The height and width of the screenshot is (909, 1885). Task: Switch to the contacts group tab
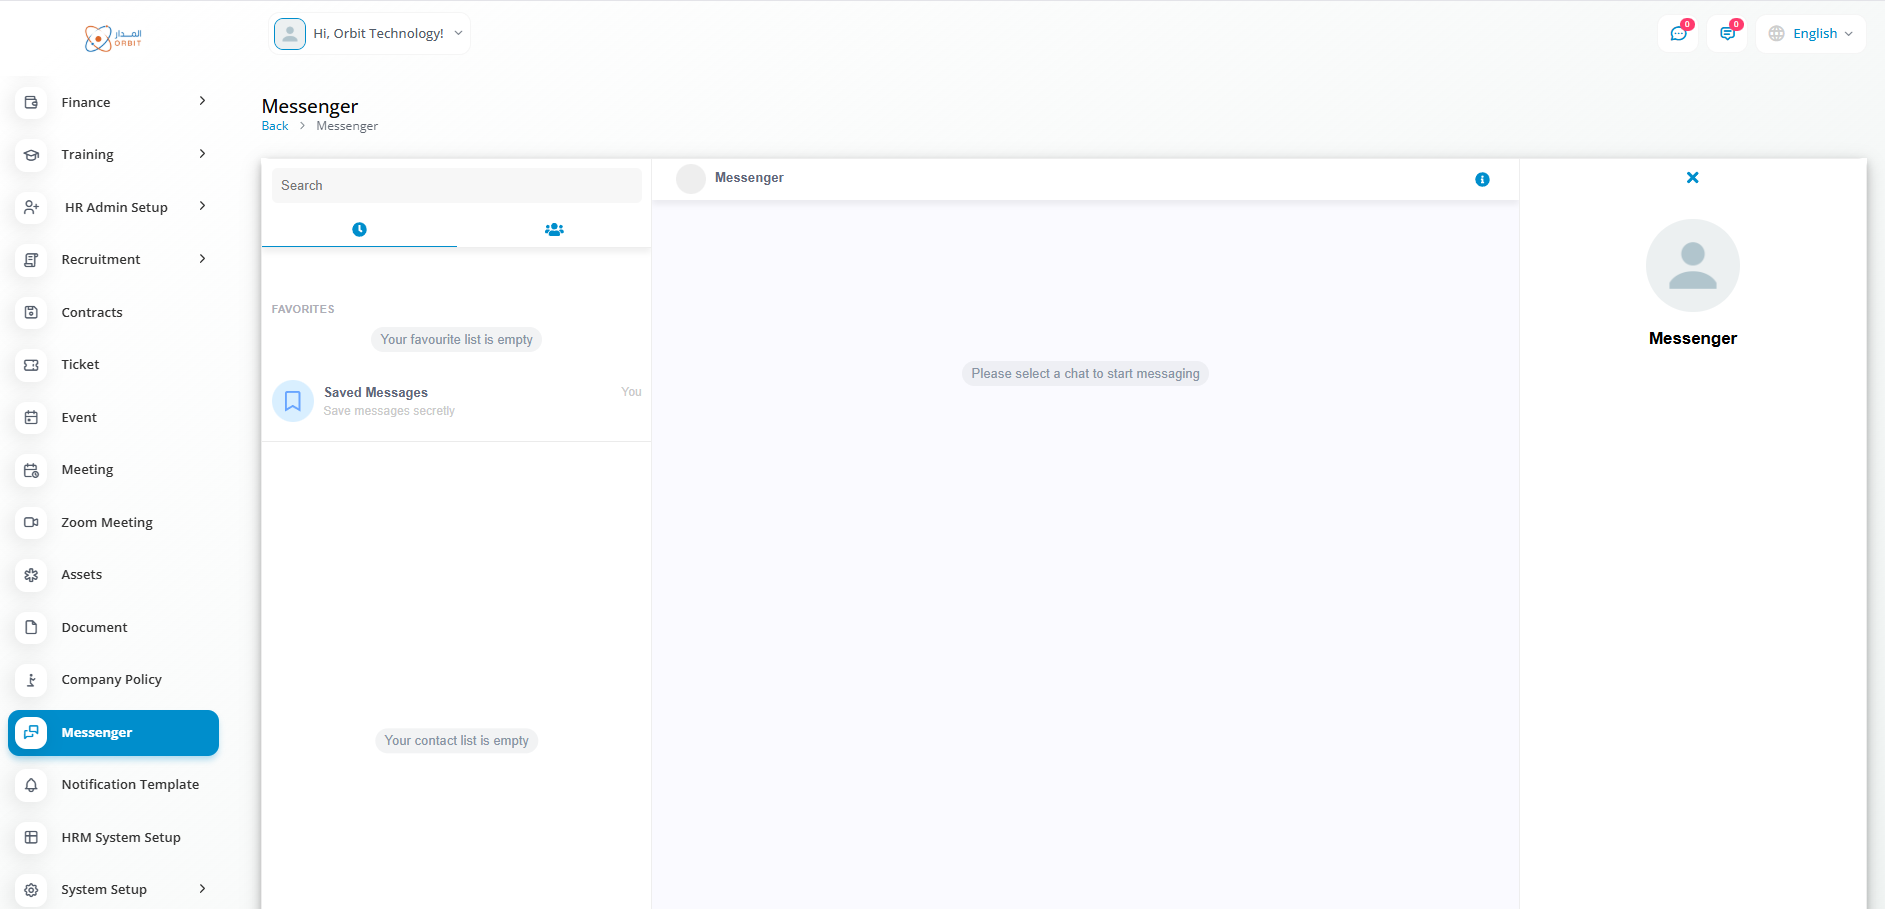pos(554,230)
